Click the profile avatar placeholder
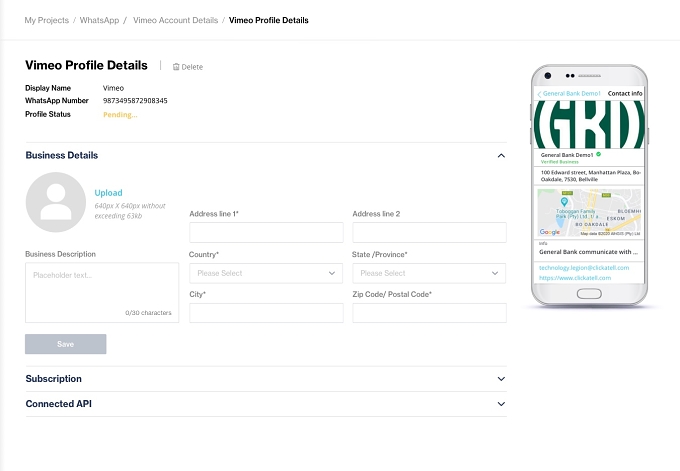 pos(56,202)
